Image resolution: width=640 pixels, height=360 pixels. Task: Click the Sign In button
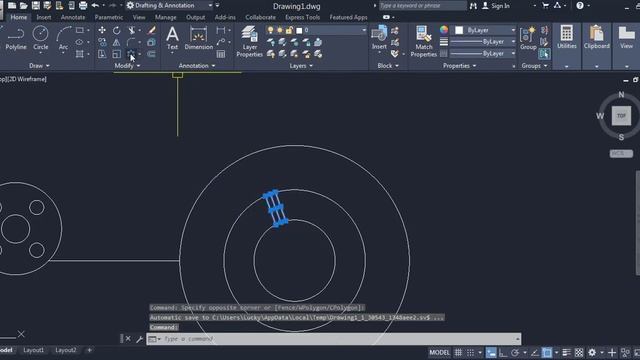click(496, 6)
